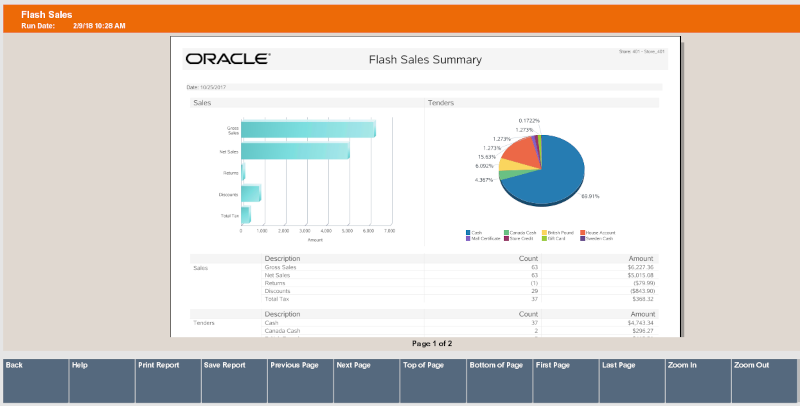Click the Discounts bar in chart
800x406 pixels.
[251, 194]
